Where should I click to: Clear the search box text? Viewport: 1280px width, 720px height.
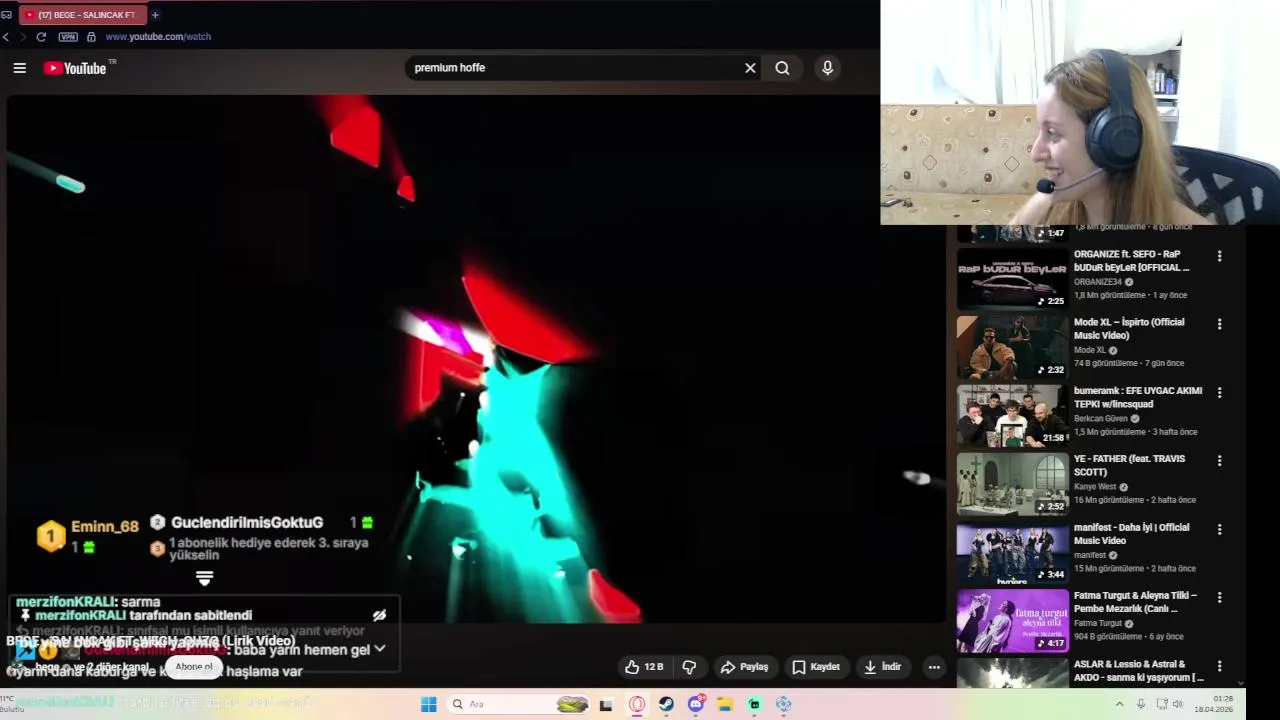(x=750, y=68)
